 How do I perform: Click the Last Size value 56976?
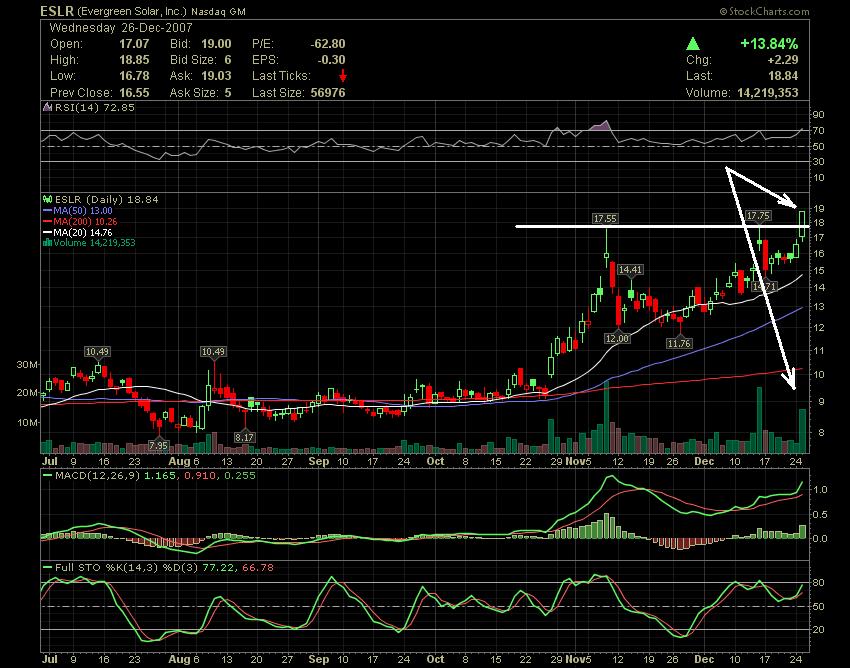tap(328, 93)
